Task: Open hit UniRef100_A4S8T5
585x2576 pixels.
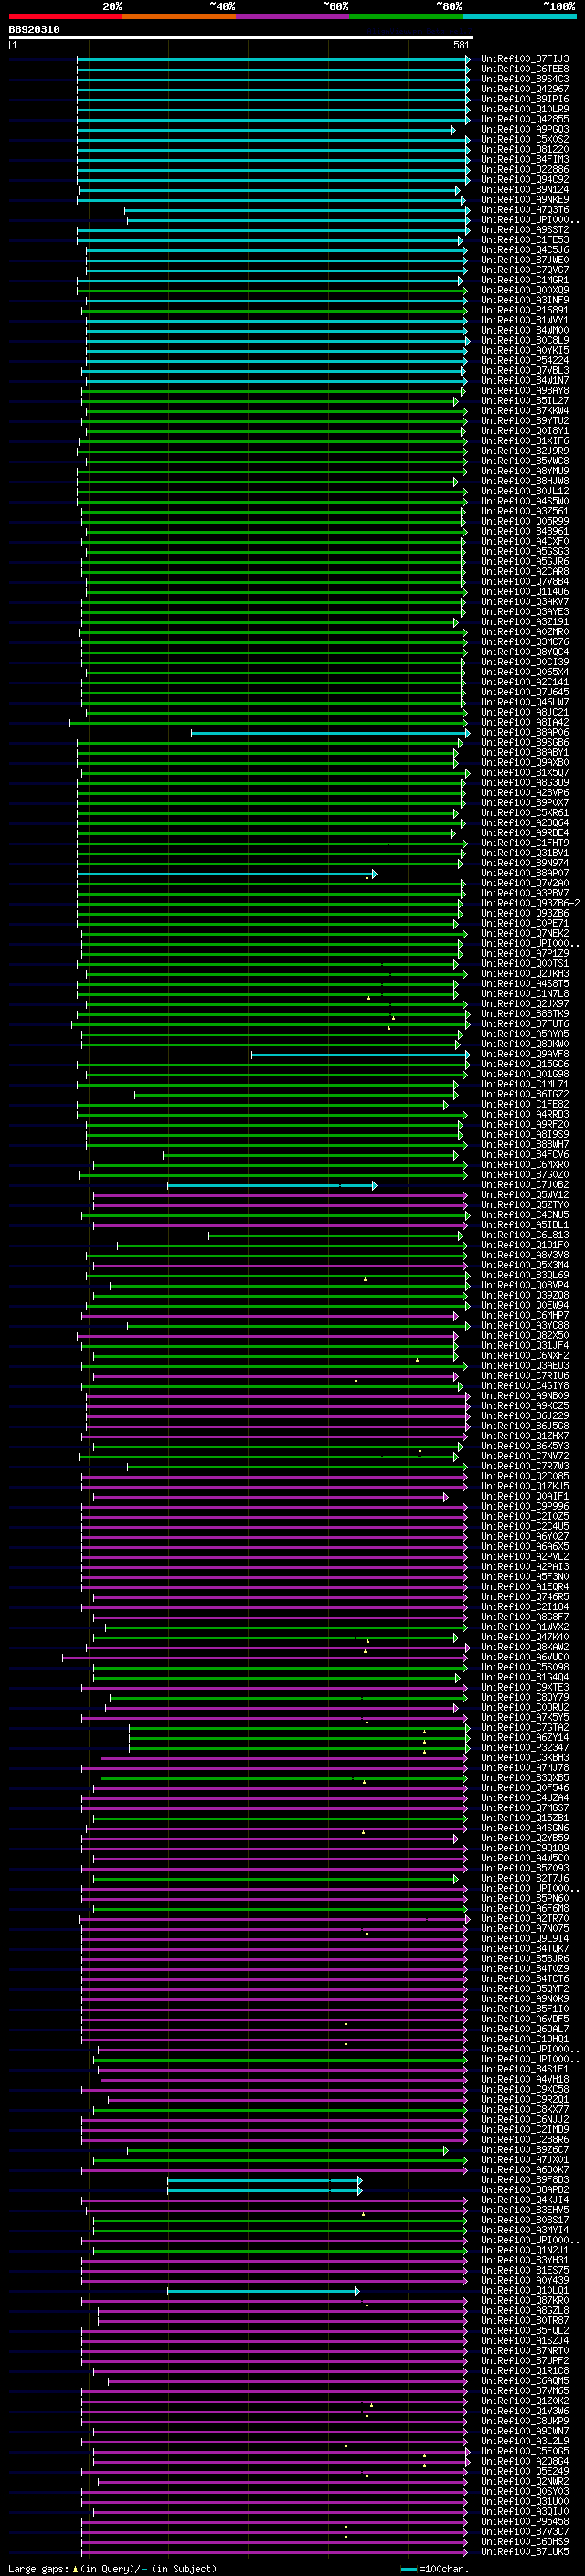Action: pos(525,983)
